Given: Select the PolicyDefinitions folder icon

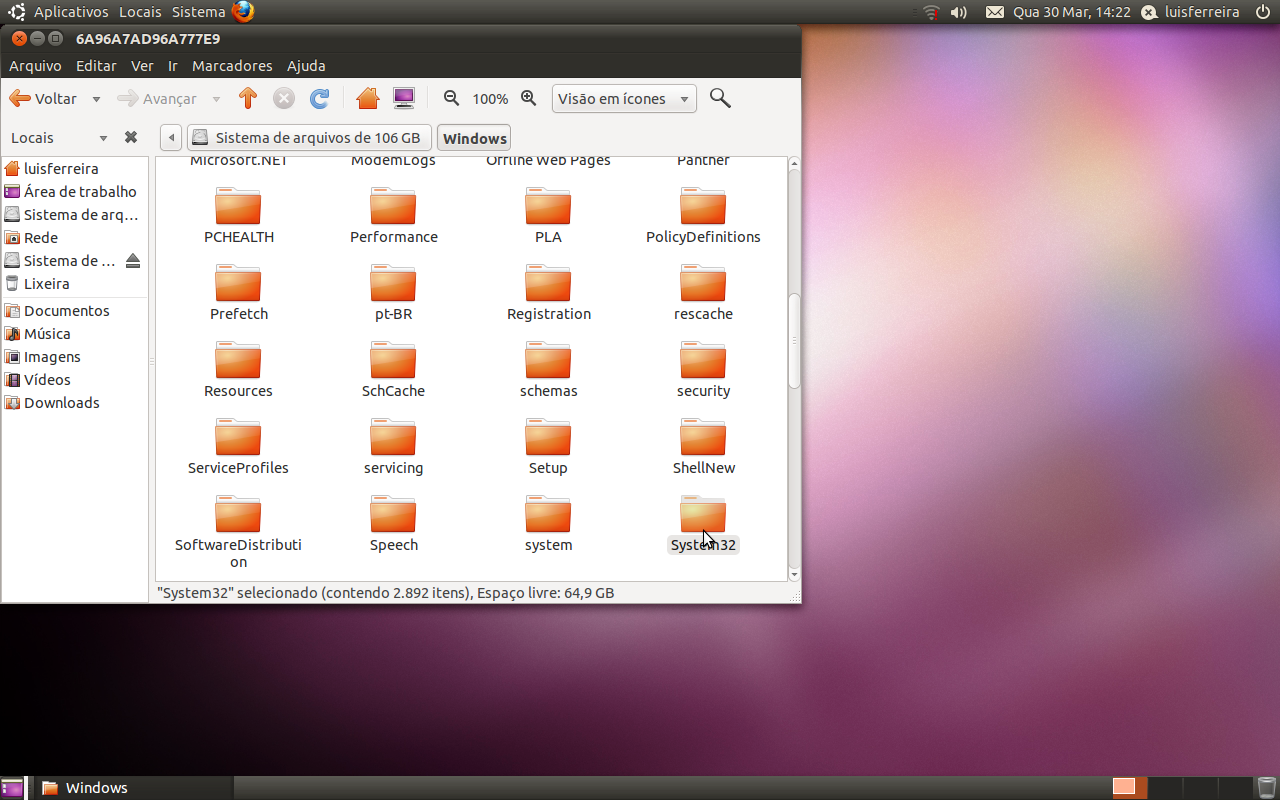Looking at the screenshot, I should pyautogui.click(x=703, y=205).
